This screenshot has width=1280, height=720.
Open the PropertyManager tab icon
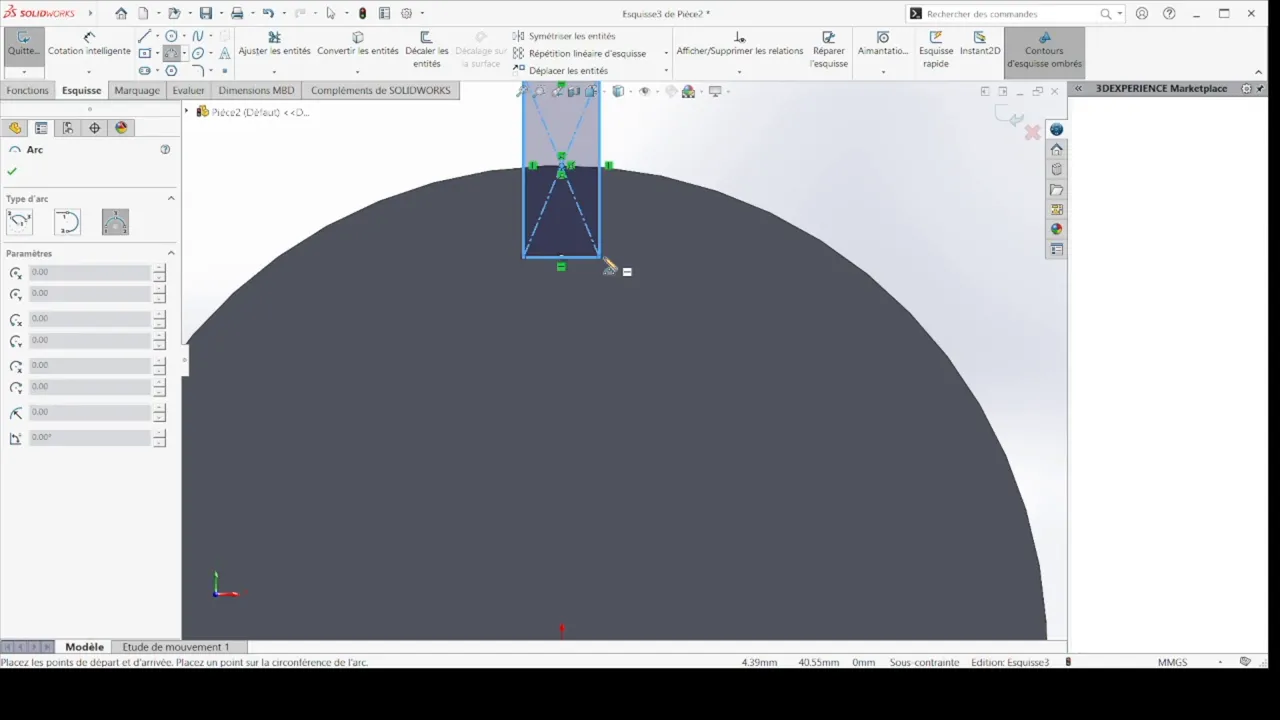41,128
